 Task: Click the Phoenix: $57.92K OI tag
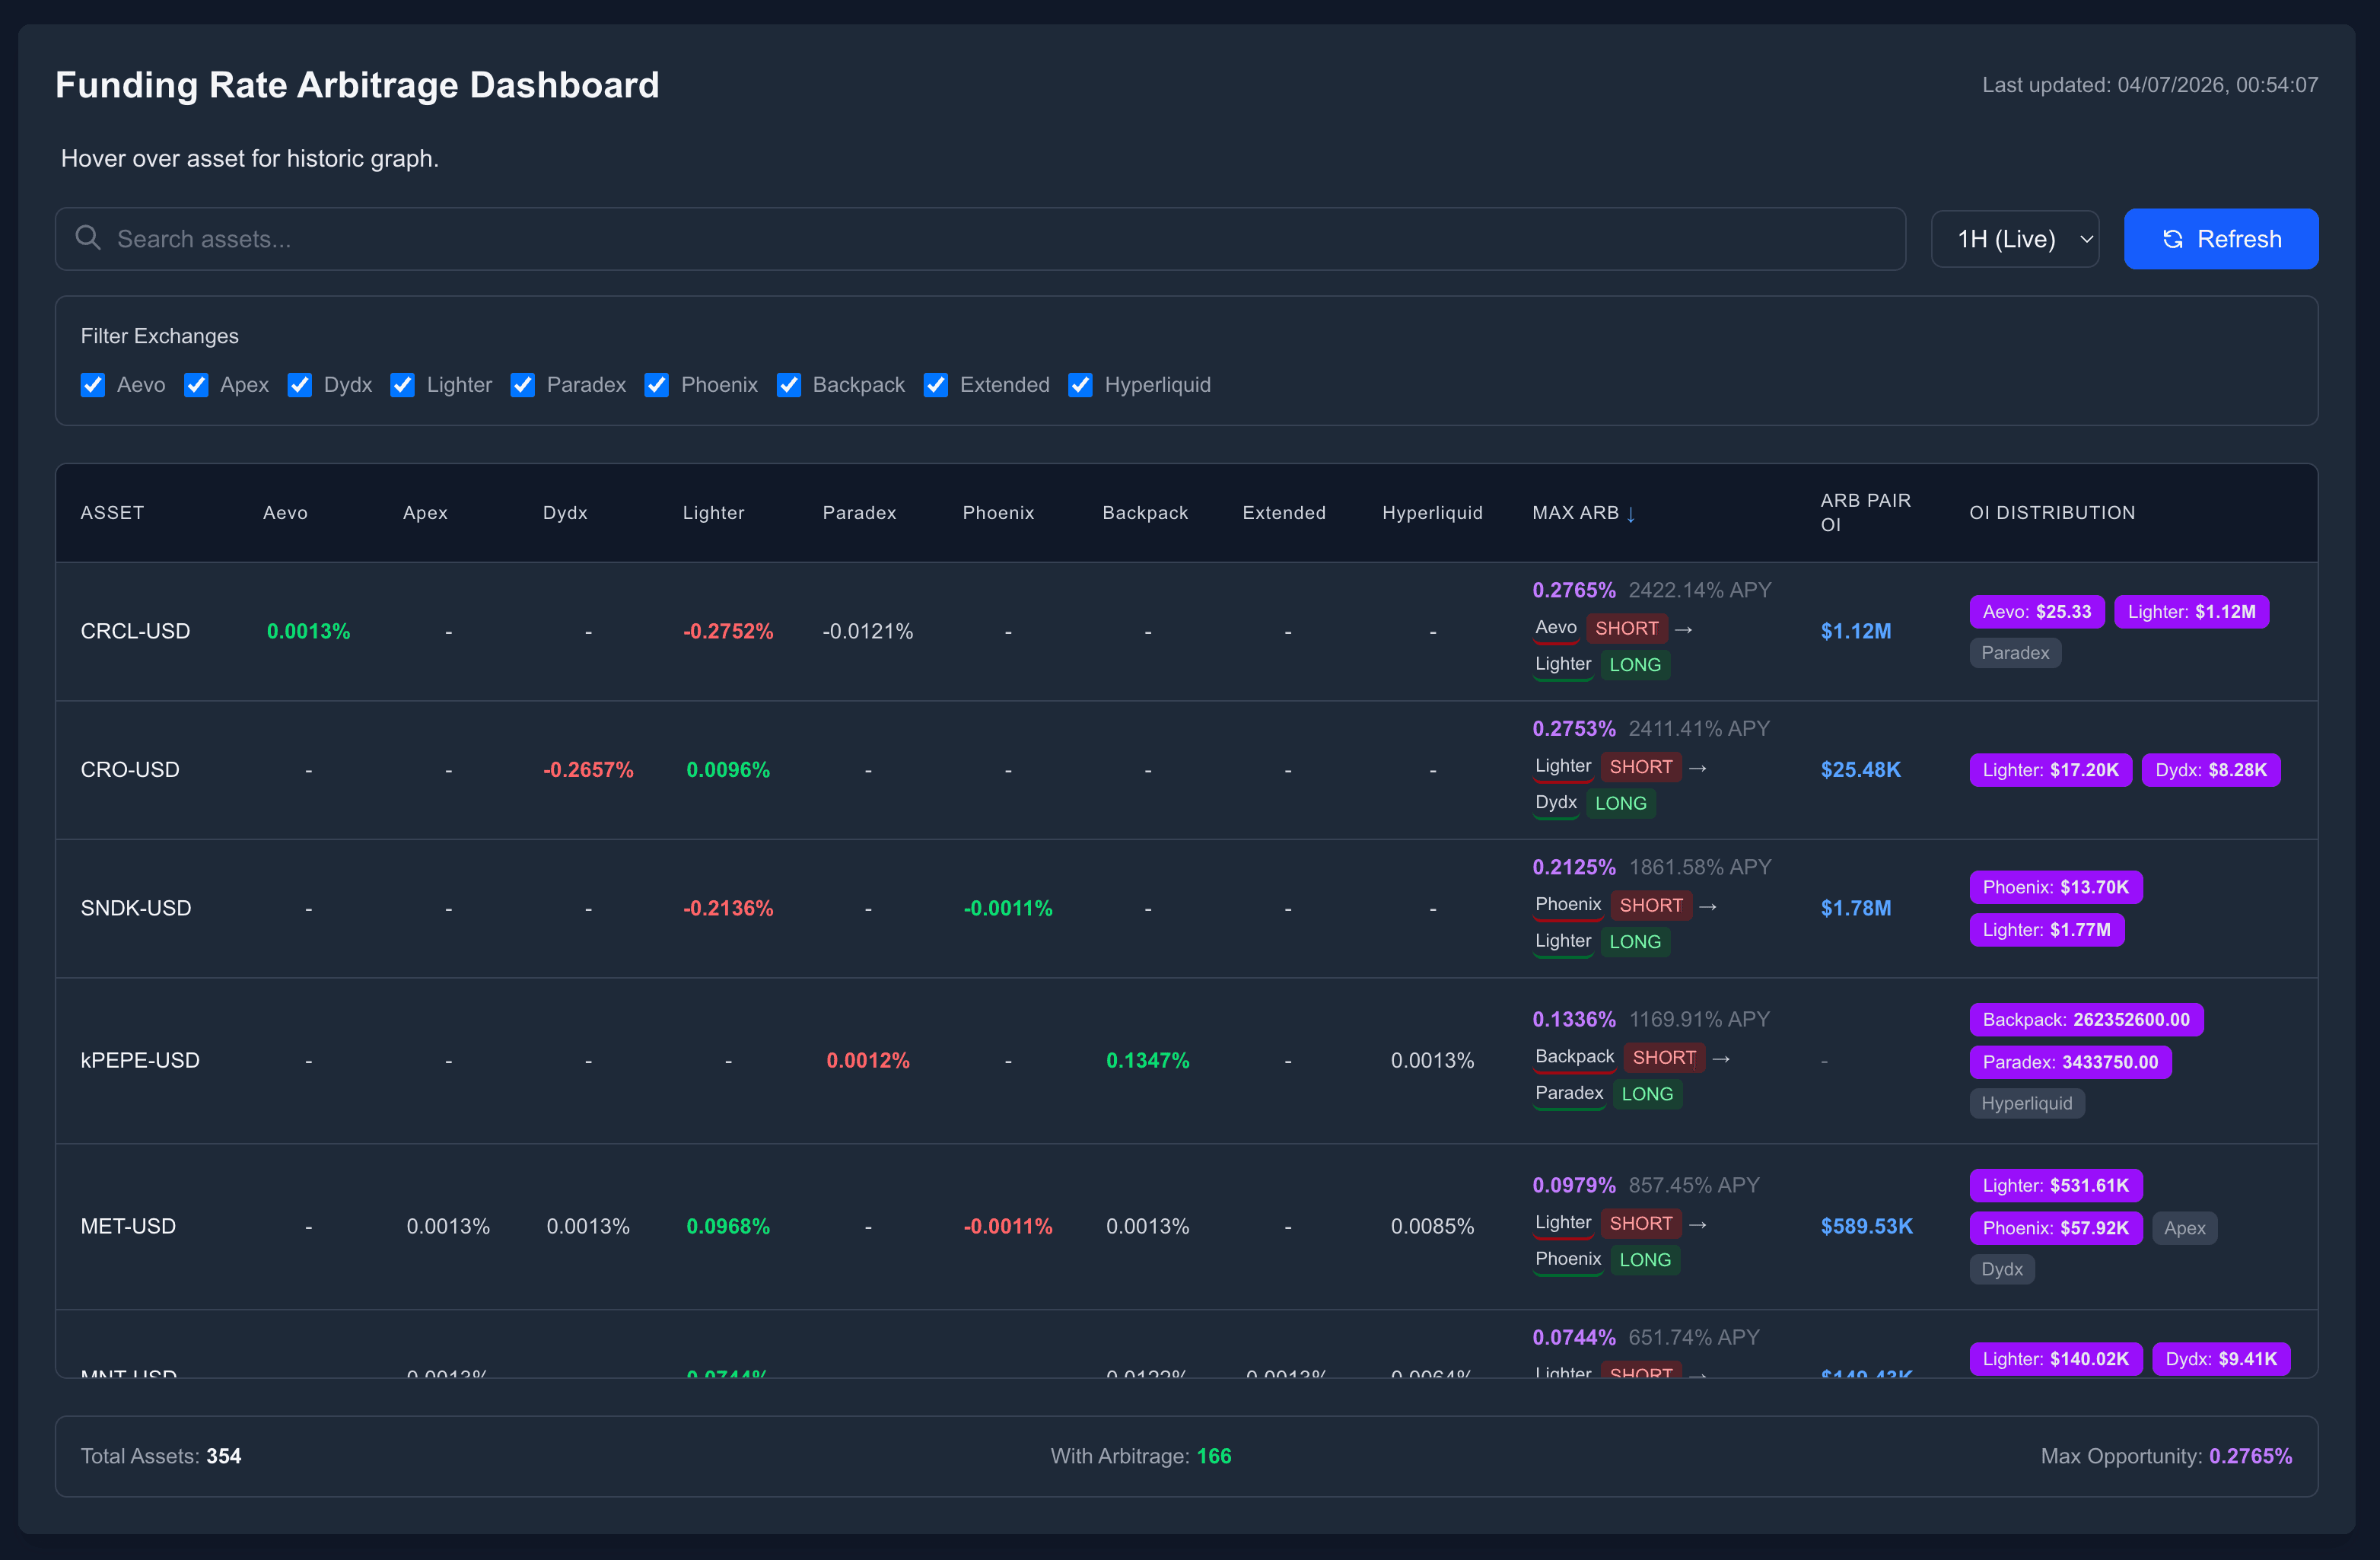tap(2056, 1228)
